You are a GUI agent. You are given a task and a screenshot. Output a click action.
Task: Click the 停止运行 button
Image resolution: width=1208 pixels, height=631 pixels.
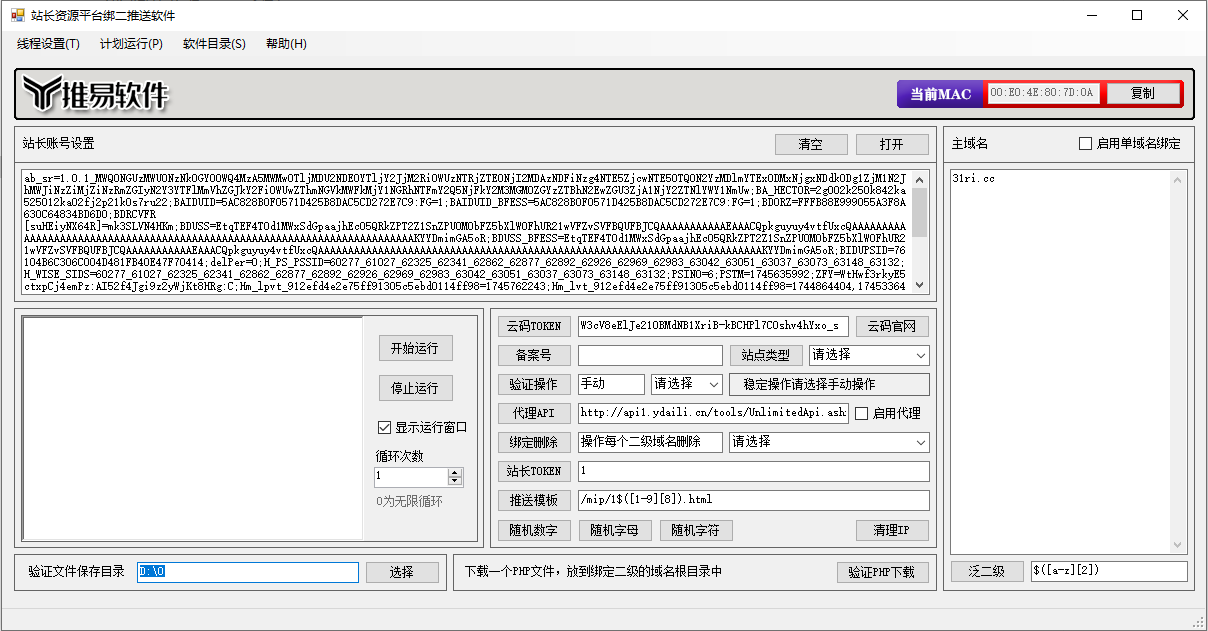(x=415, y=388)
